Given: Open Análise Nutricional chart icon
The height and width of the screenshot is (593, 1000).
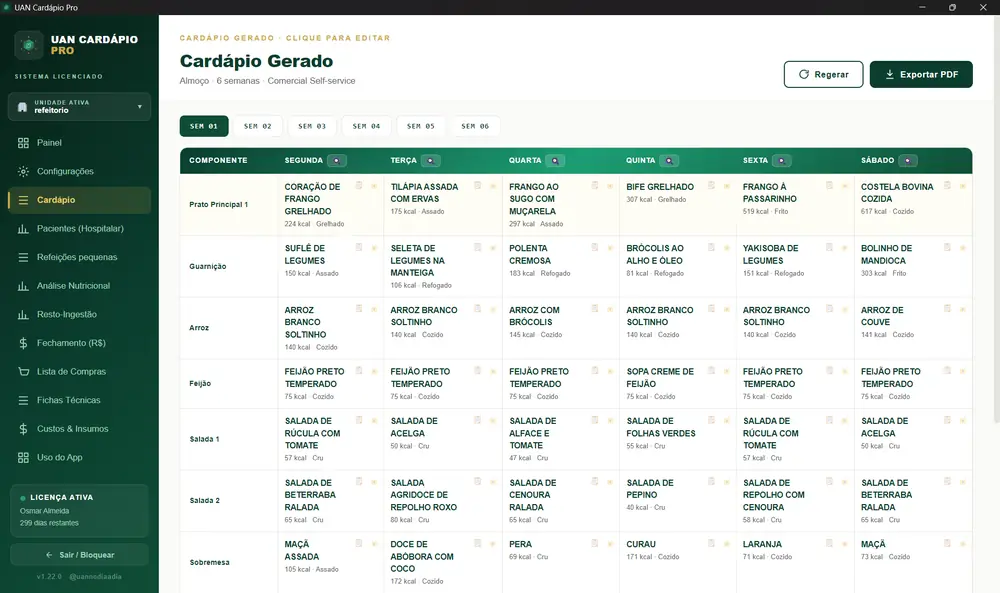Looking at the screenshot, I should point(24,286).
